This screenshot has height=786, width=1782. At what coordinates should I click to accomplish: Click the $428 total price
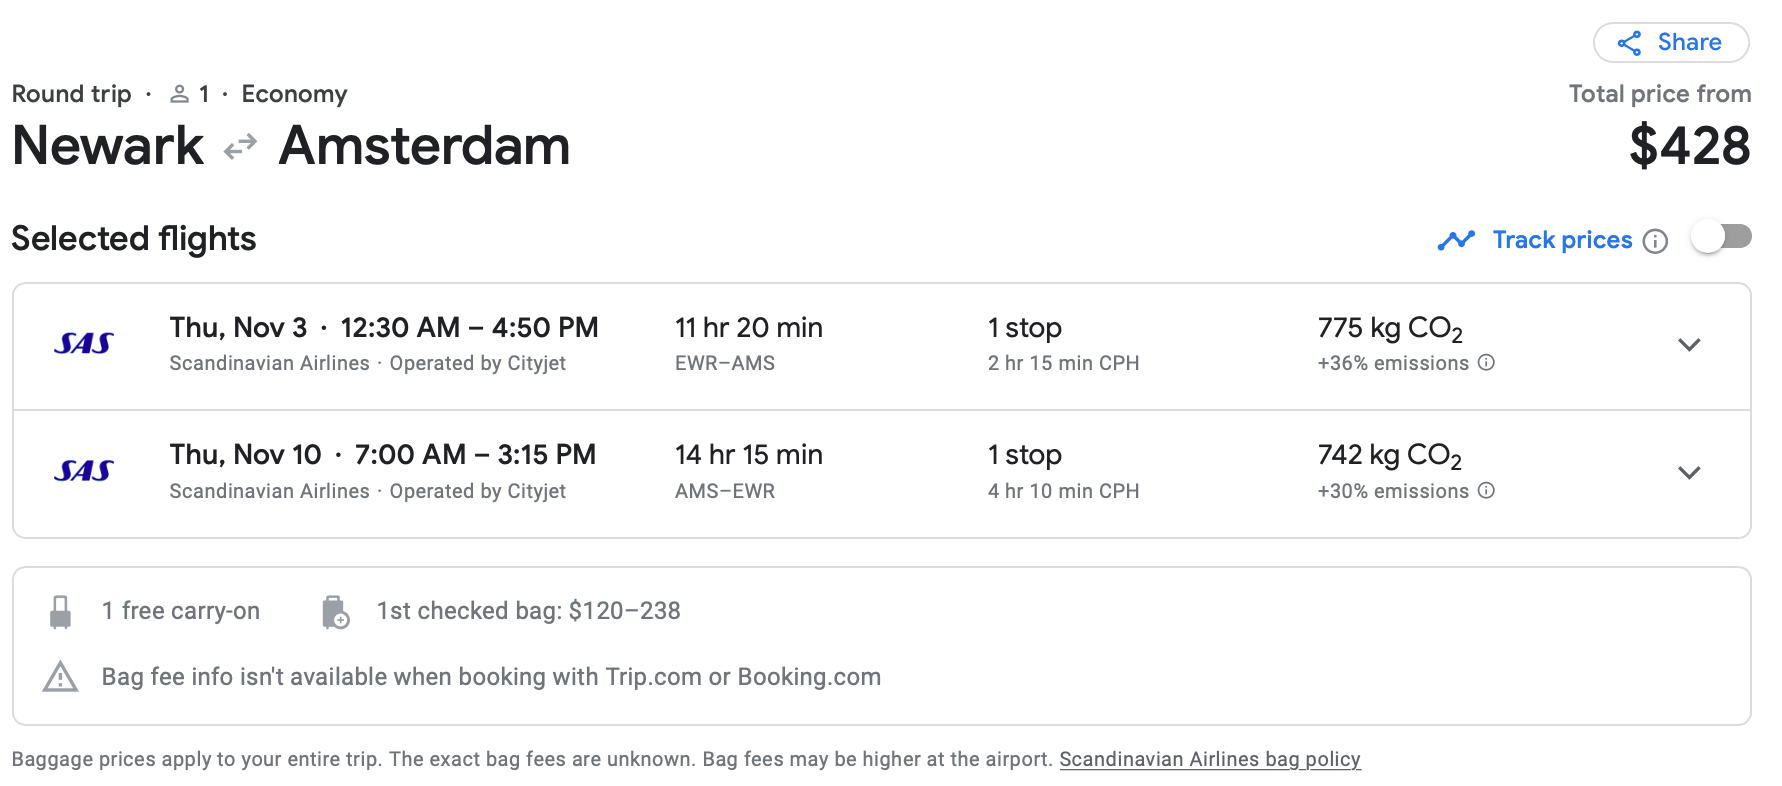tap(1689, 146)
